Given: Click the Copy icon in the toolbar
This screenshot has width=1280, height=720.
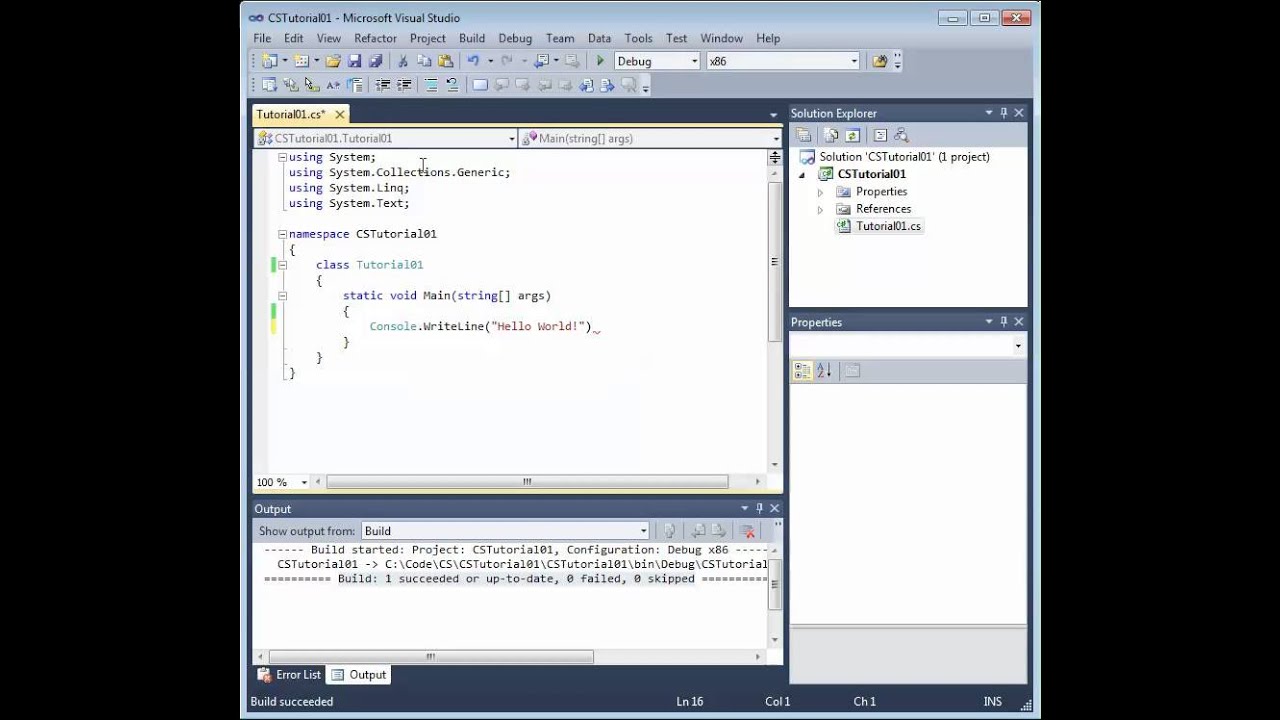Looking at the screenshot, I should [424, 61].
